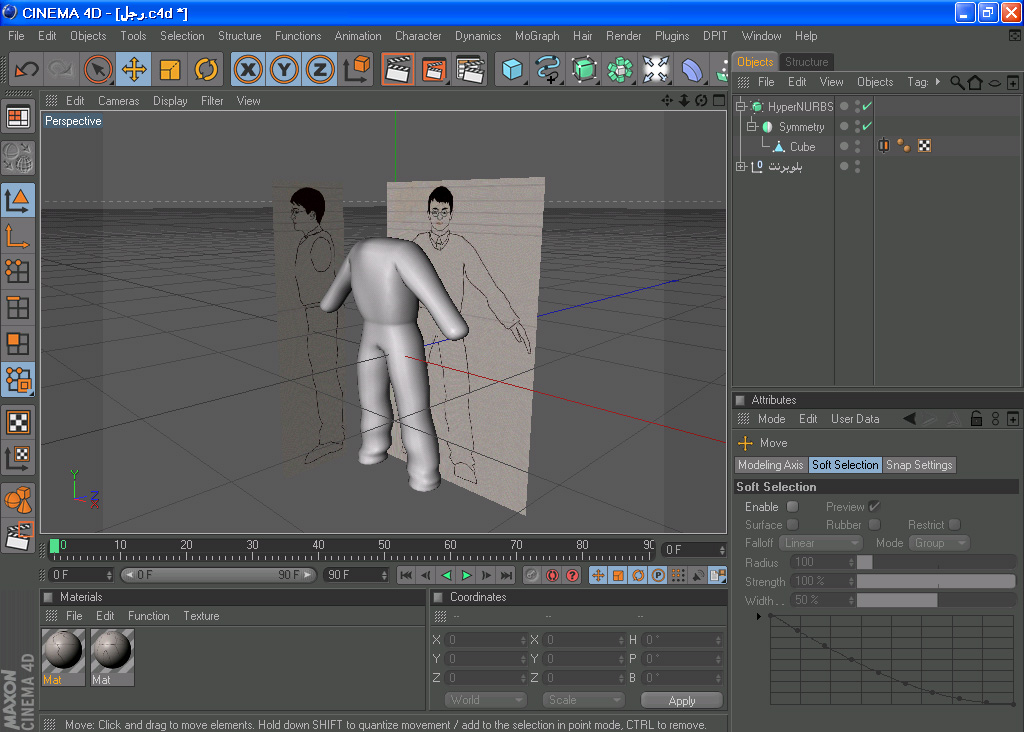The width and height of the screenshot is (1024, 732).
Task: Toggle HyperNURBS enable checkmark
Action: 867,106
